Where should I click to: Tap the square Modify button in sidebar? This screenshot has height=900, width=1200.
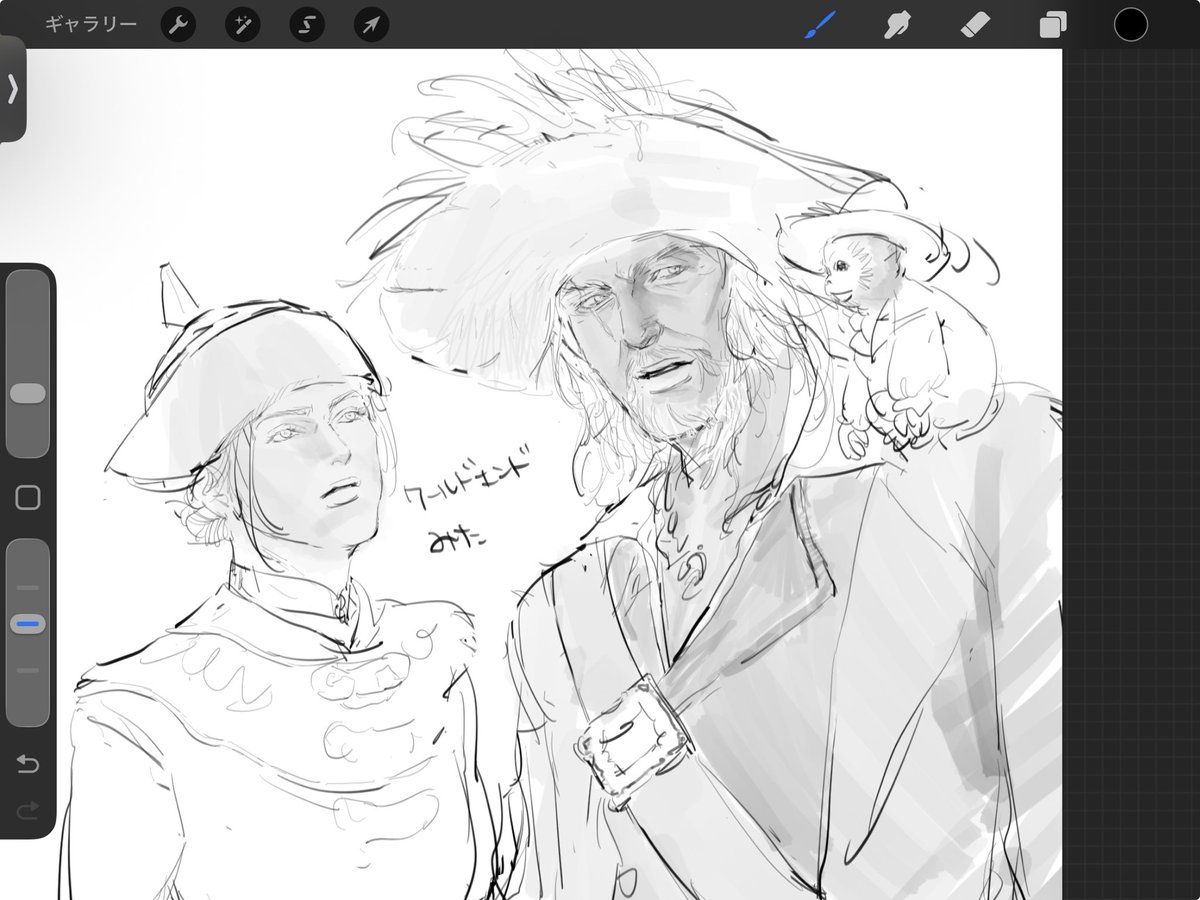coord(28,497)
